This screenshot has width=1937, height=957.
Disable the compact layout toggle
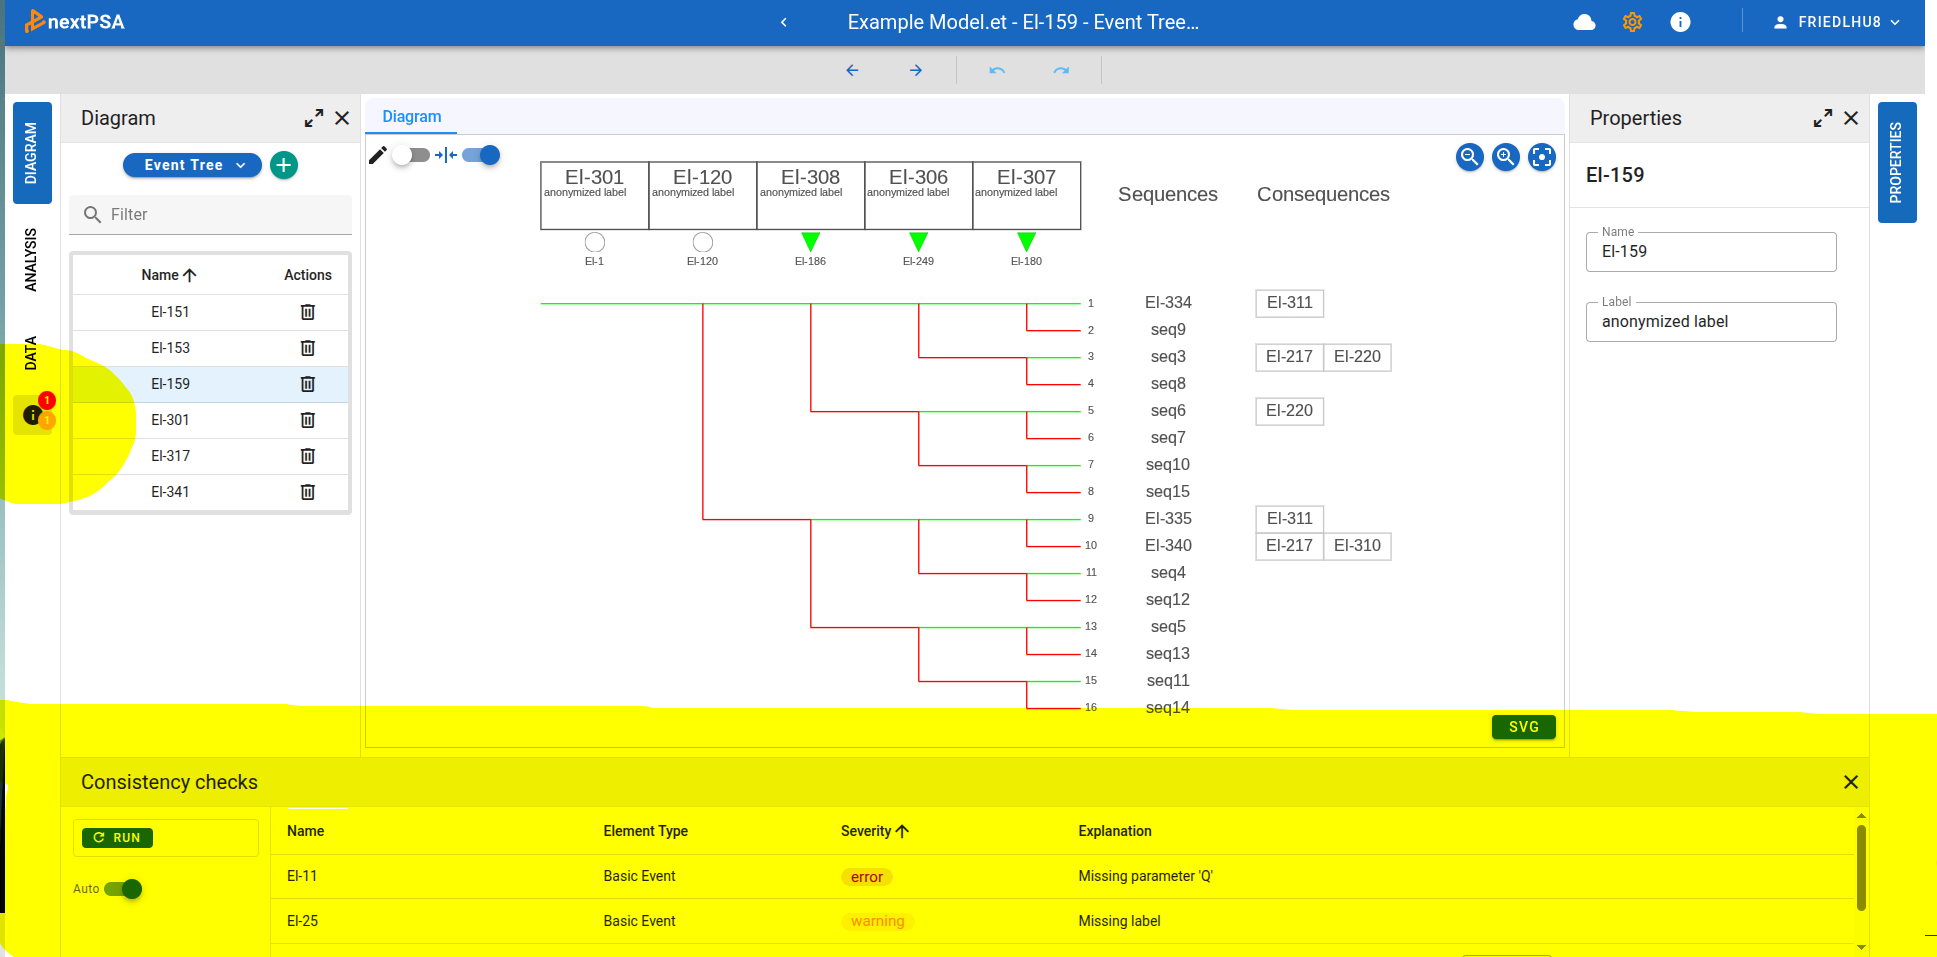tap(481, 155)
